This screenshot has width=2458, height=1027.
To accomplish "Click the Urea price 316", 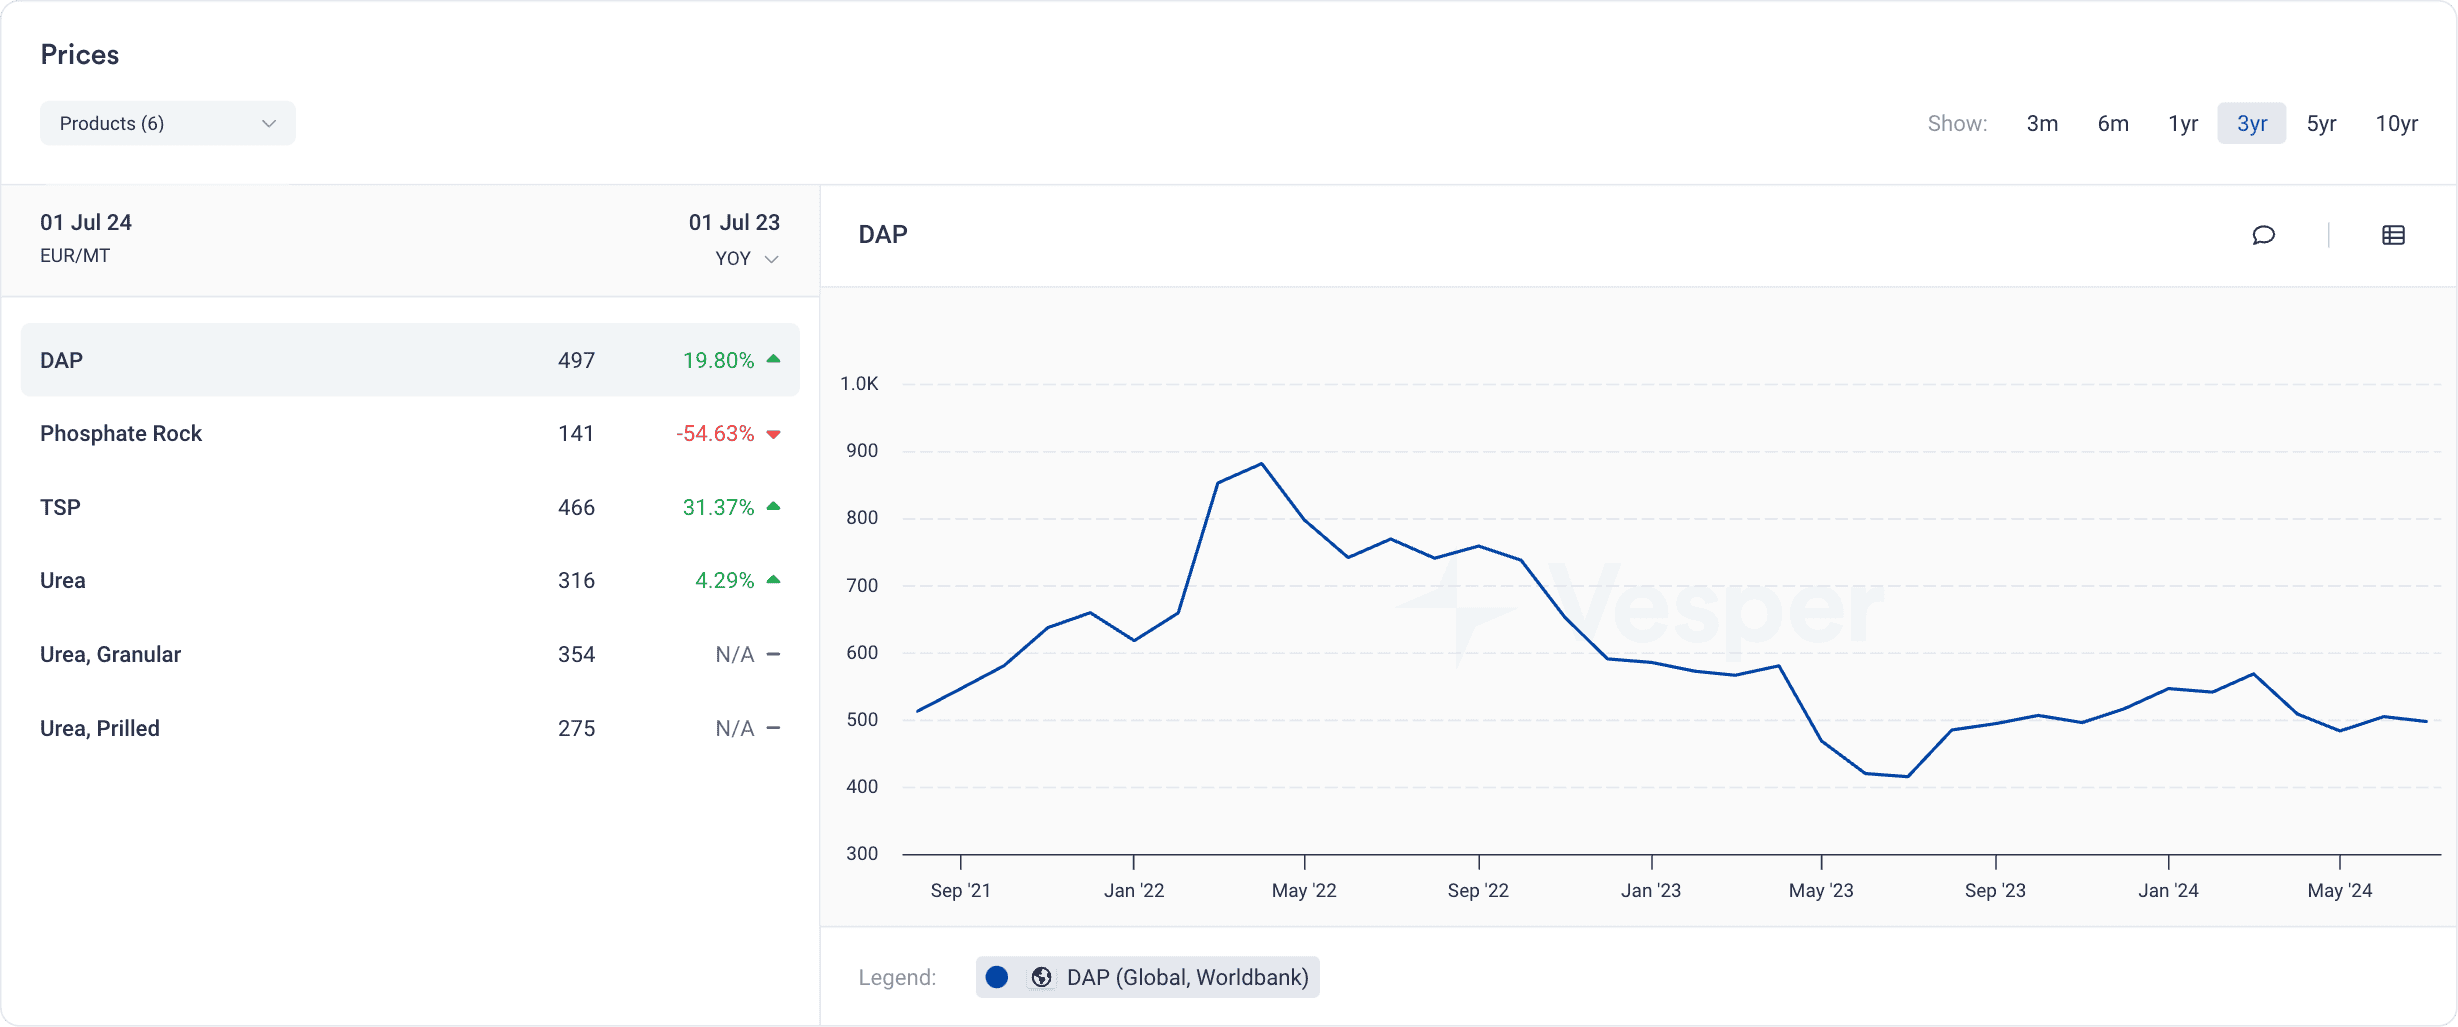I will pyautogui.click(x=576, y=580).
